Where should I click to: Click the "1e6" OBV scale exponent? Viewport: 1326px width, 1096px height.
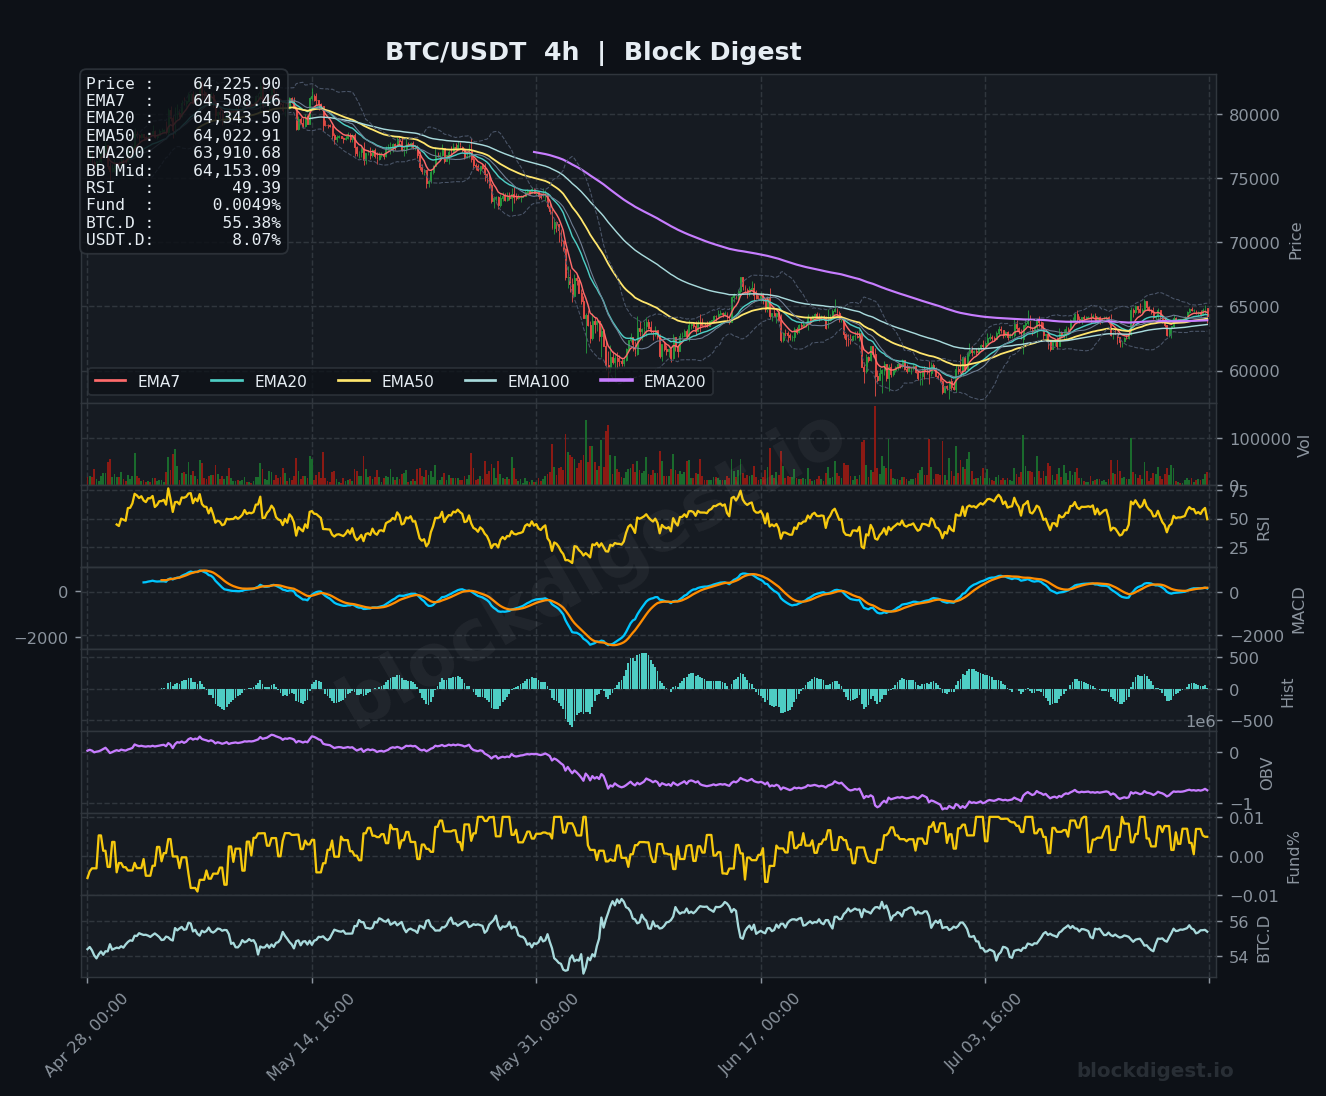(x=1201, y=722)
